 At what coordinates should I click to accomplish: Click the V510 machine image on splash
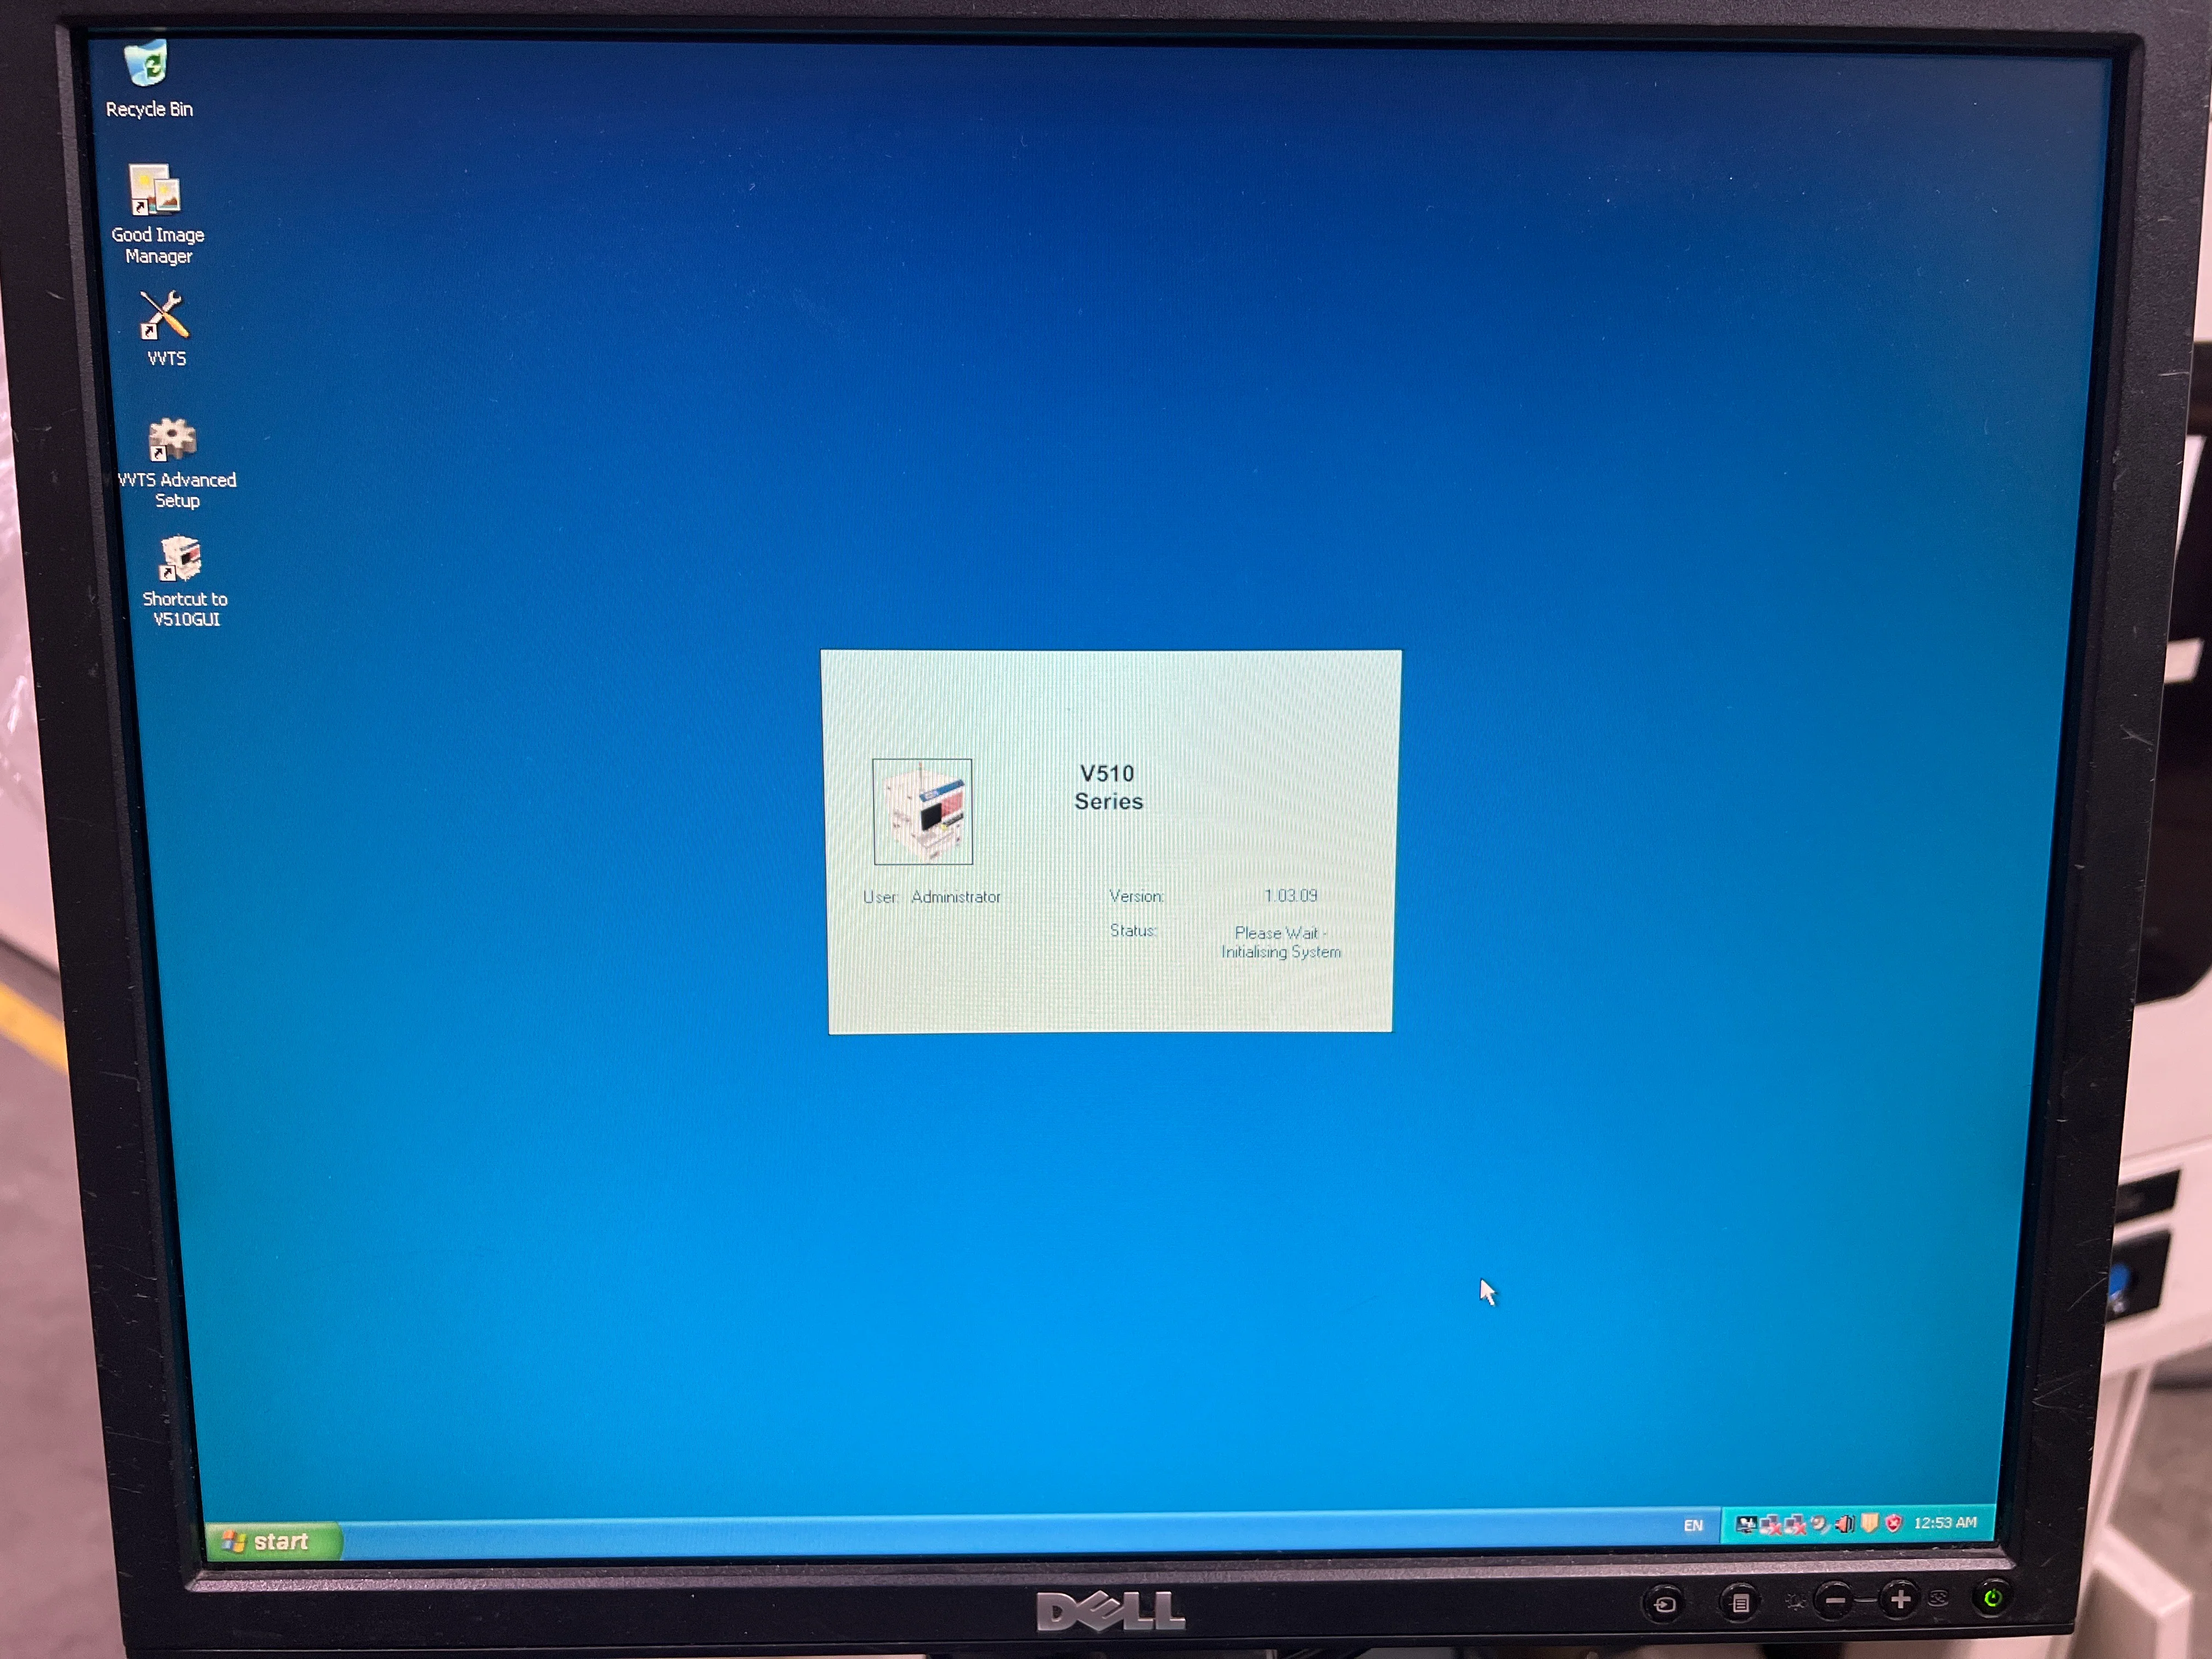922,811
